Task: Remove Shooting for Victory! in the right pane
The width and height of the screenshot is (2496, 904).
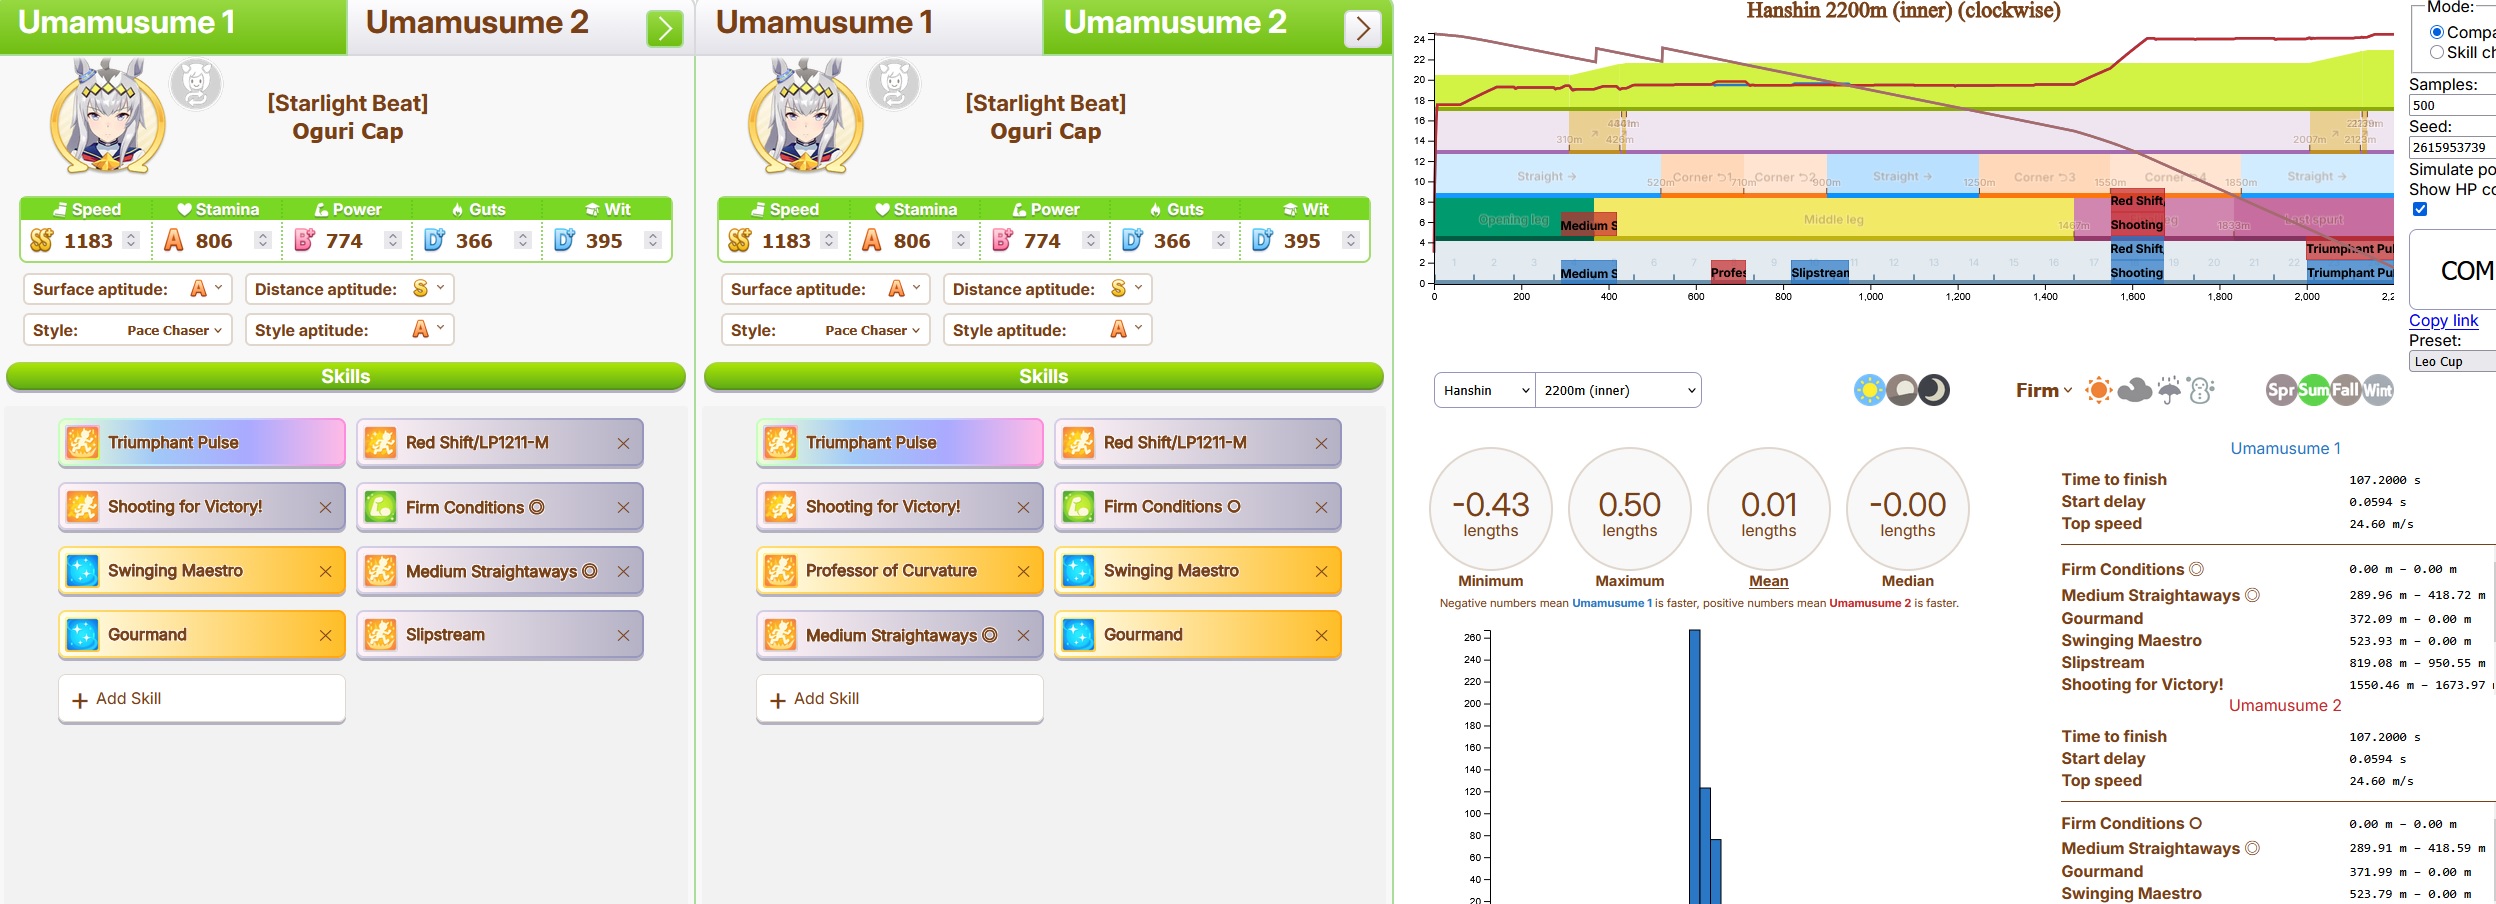Action: click(1023, 508)
